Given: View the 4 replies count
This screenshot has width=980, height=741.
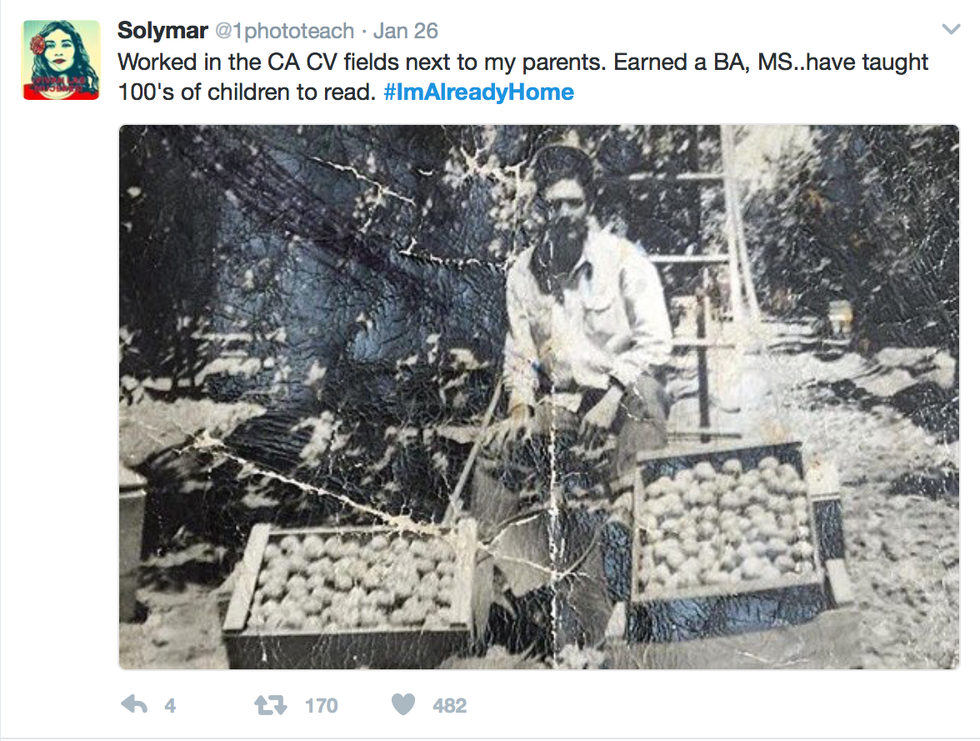Looking at the screenshot, I should pos(170,706).
